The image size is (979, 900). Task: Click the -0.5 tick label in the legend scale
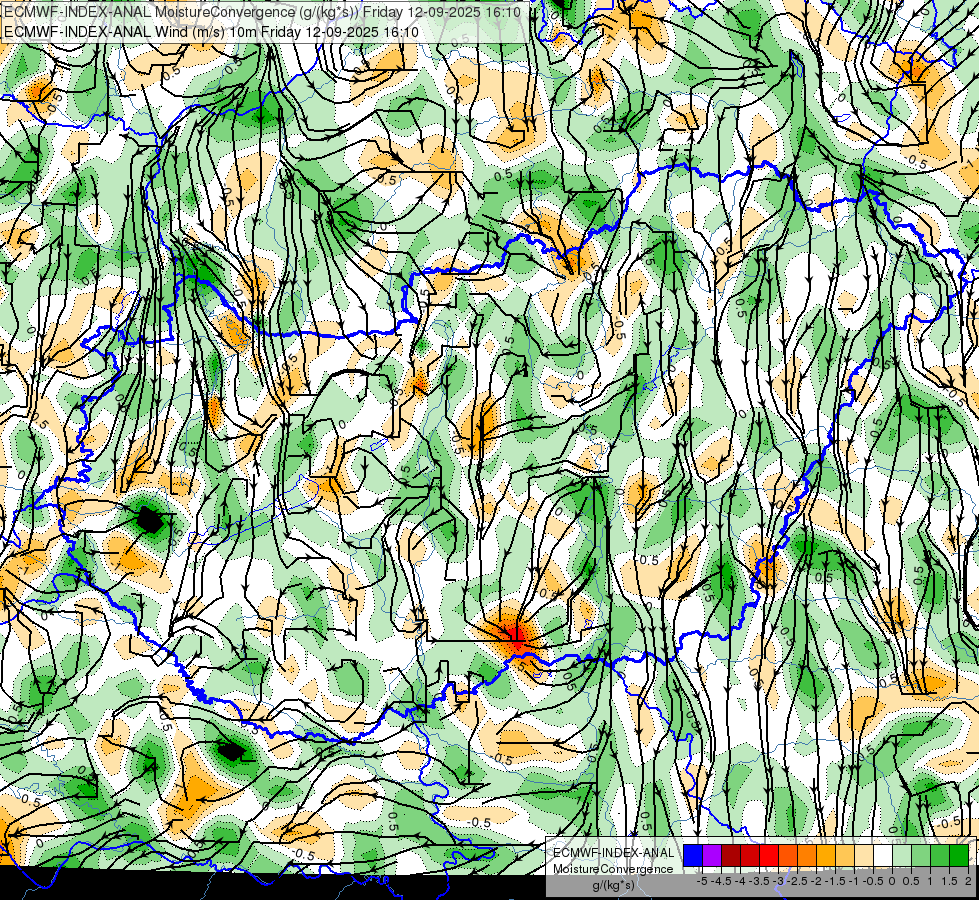pos(873,881)
